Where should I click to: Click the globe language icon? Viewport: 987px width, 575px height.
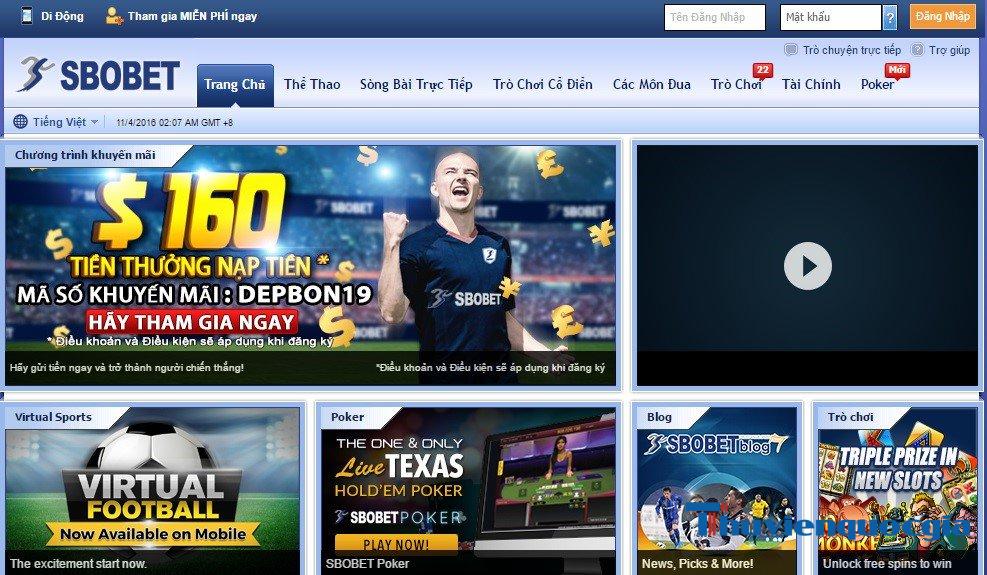tap(20, 122)
